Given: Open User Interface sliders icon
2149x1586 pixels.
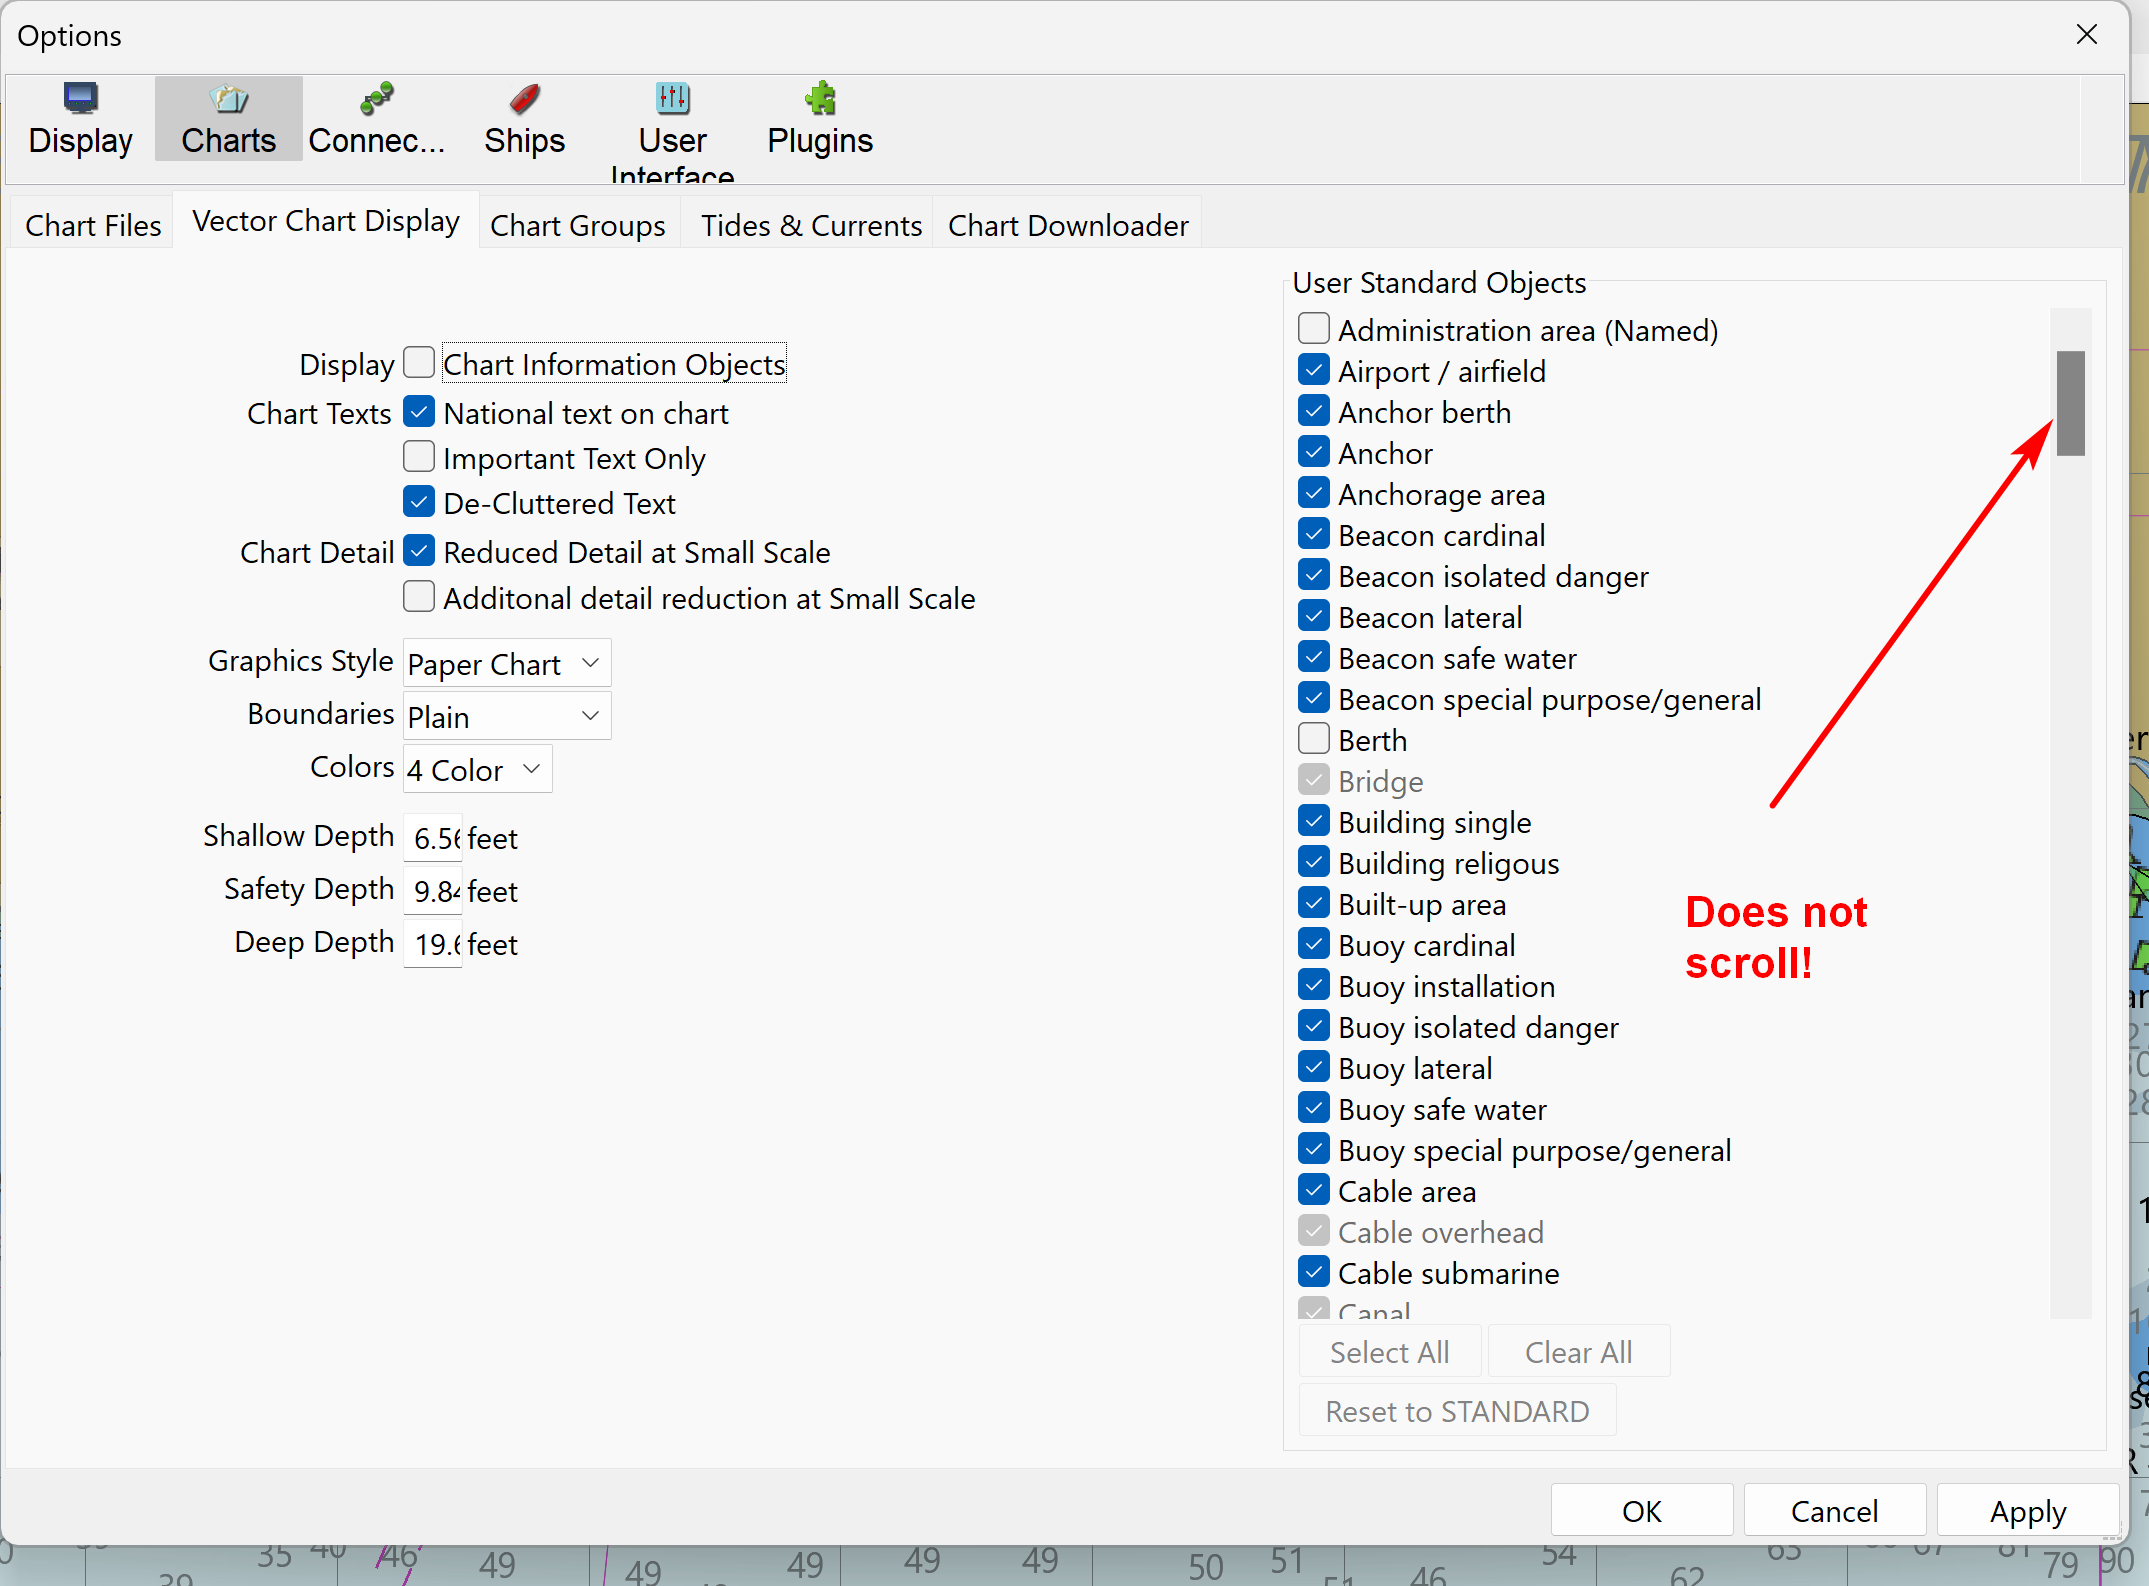Looking at the screenshot, I should [672, 99].
